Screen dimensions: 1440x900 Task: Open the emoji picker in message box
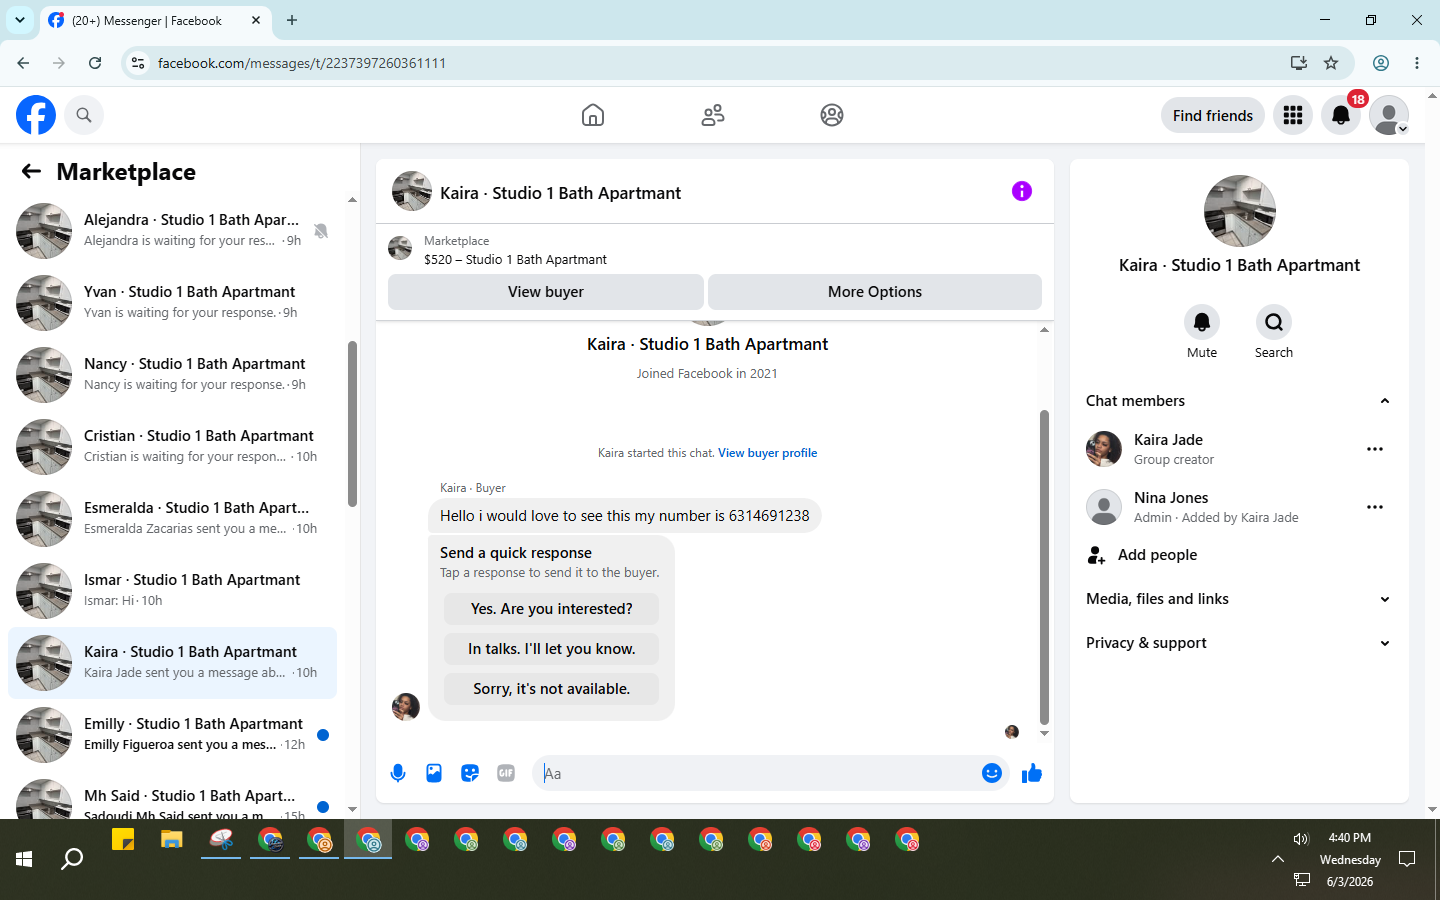point(992,773)
